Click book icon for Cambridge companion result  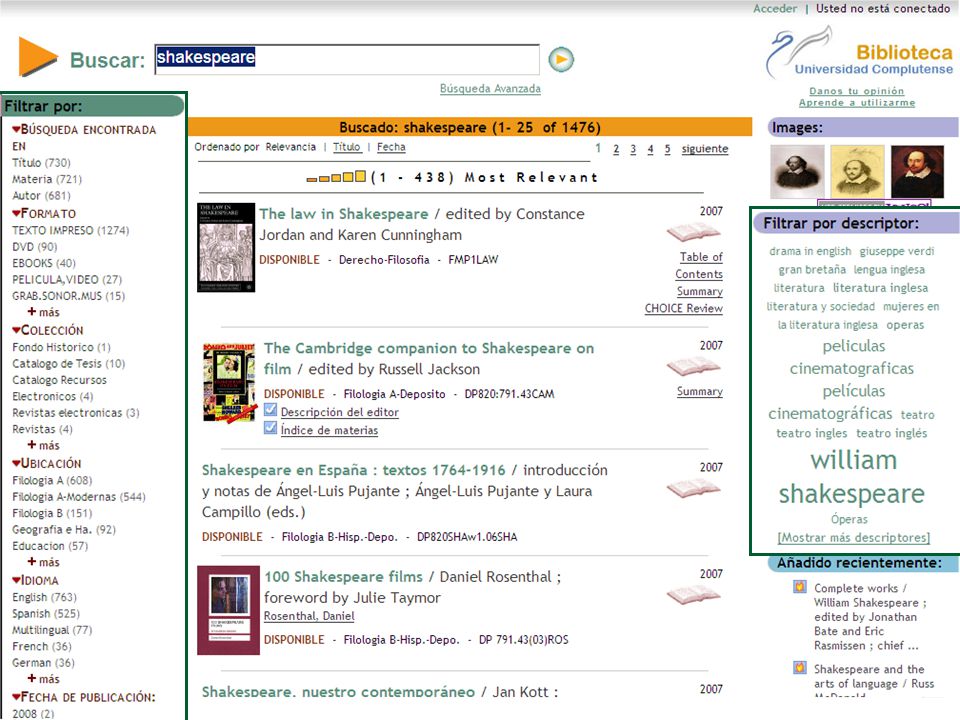point(693,367)
